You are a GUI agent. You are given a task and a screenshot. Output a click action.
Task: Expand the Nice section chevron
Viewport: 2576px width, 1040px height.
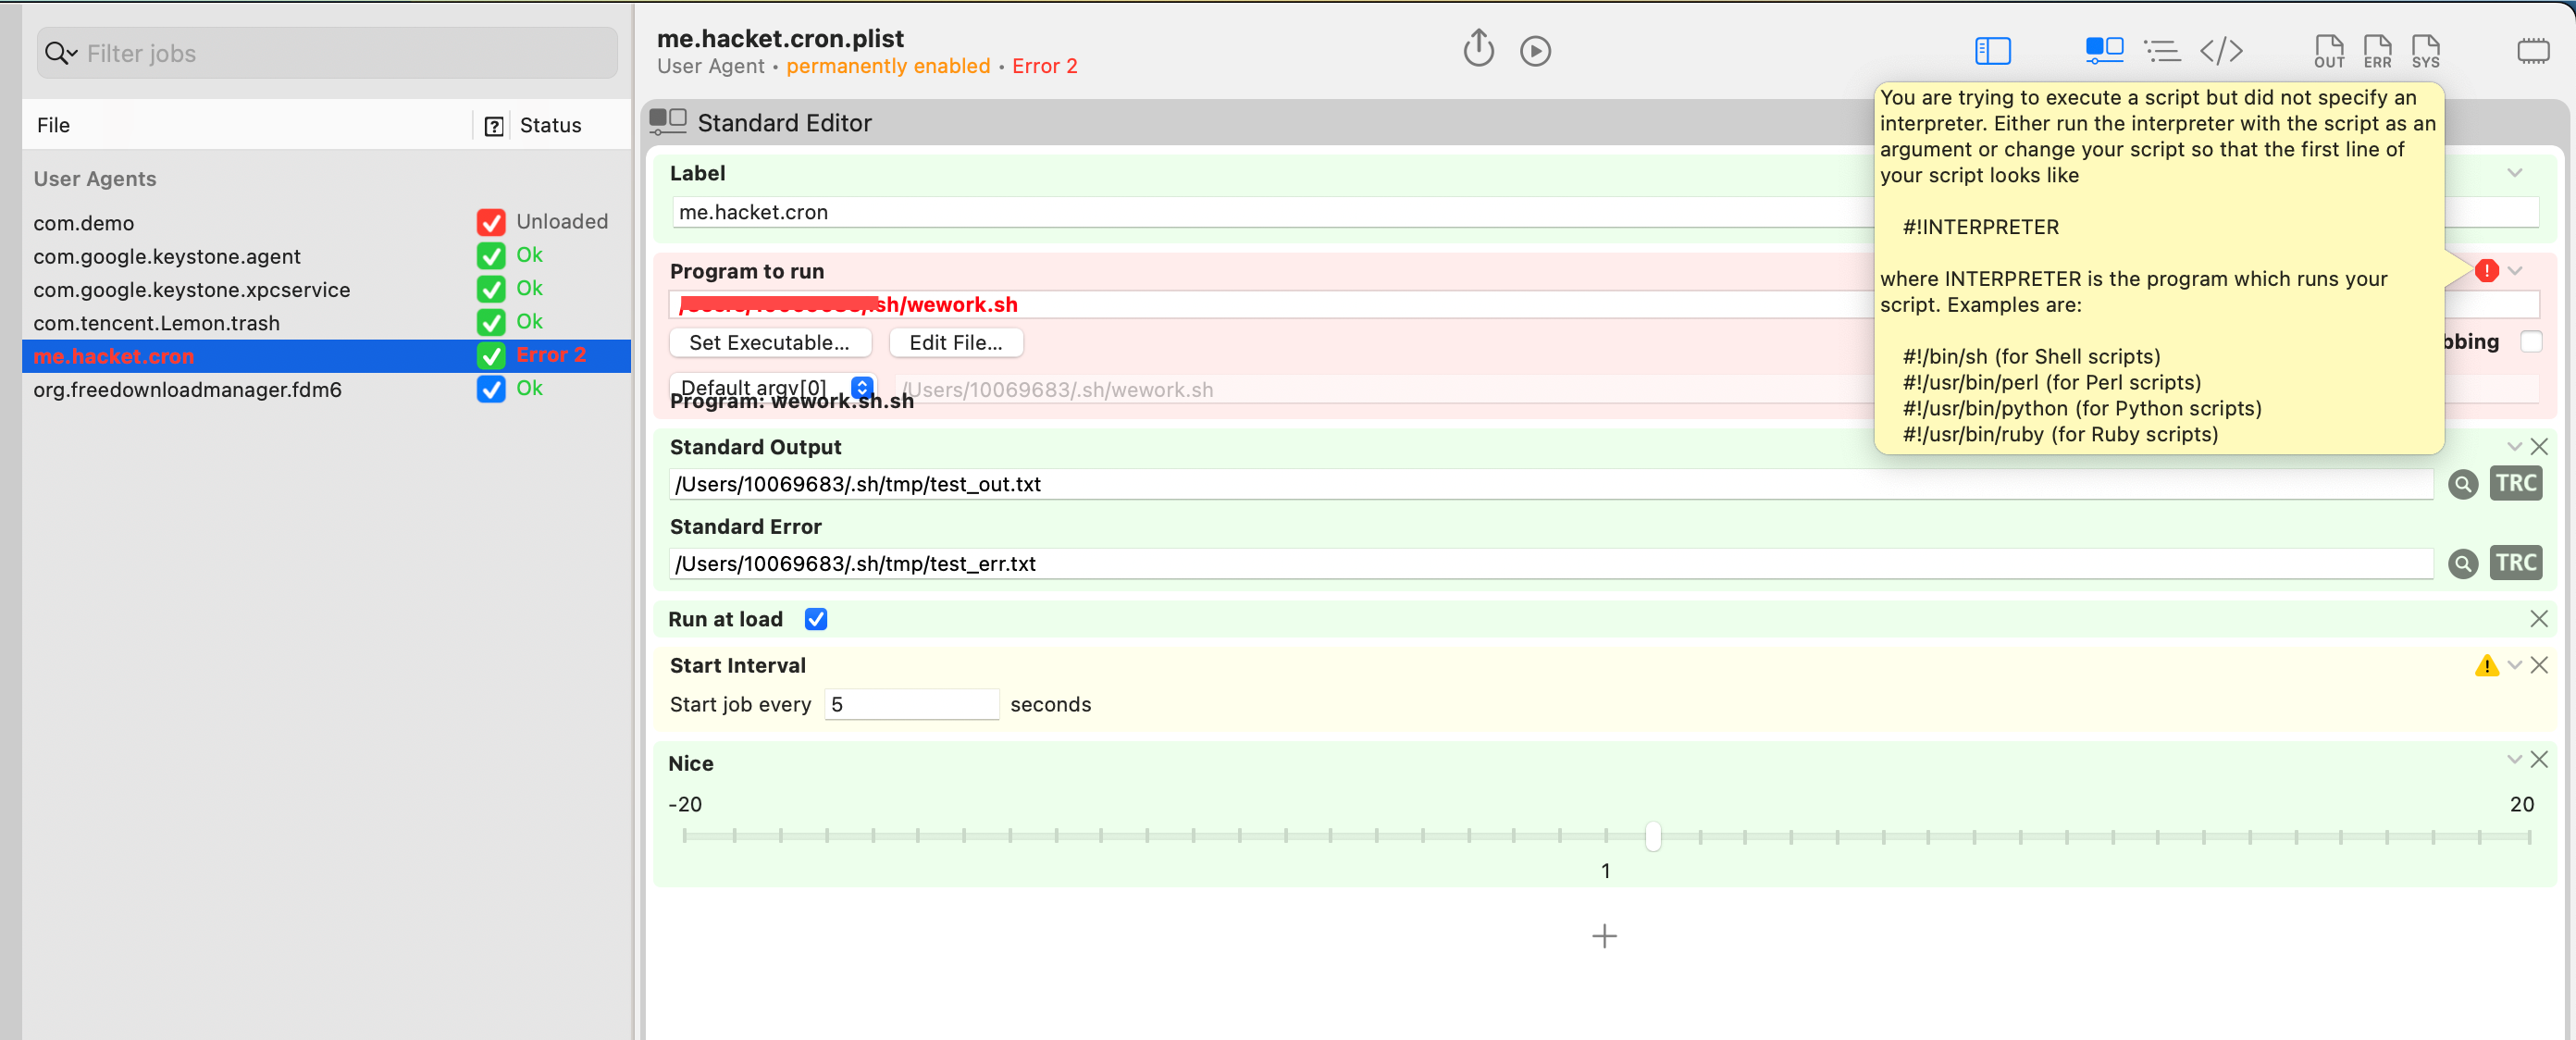tap(2513, 760)
